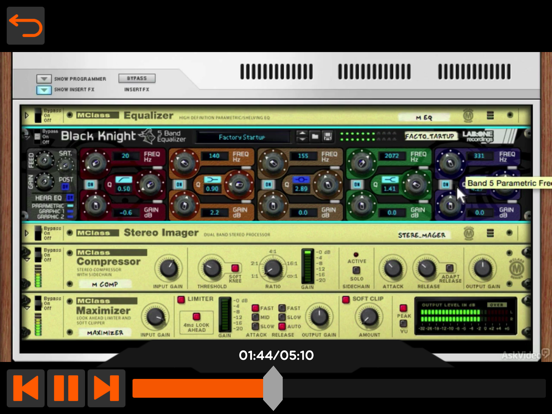Image resolution: width=552 pixels, height=414 pixels.
Task: Click the Bypass Insert FX button
Action: (137, 78)
